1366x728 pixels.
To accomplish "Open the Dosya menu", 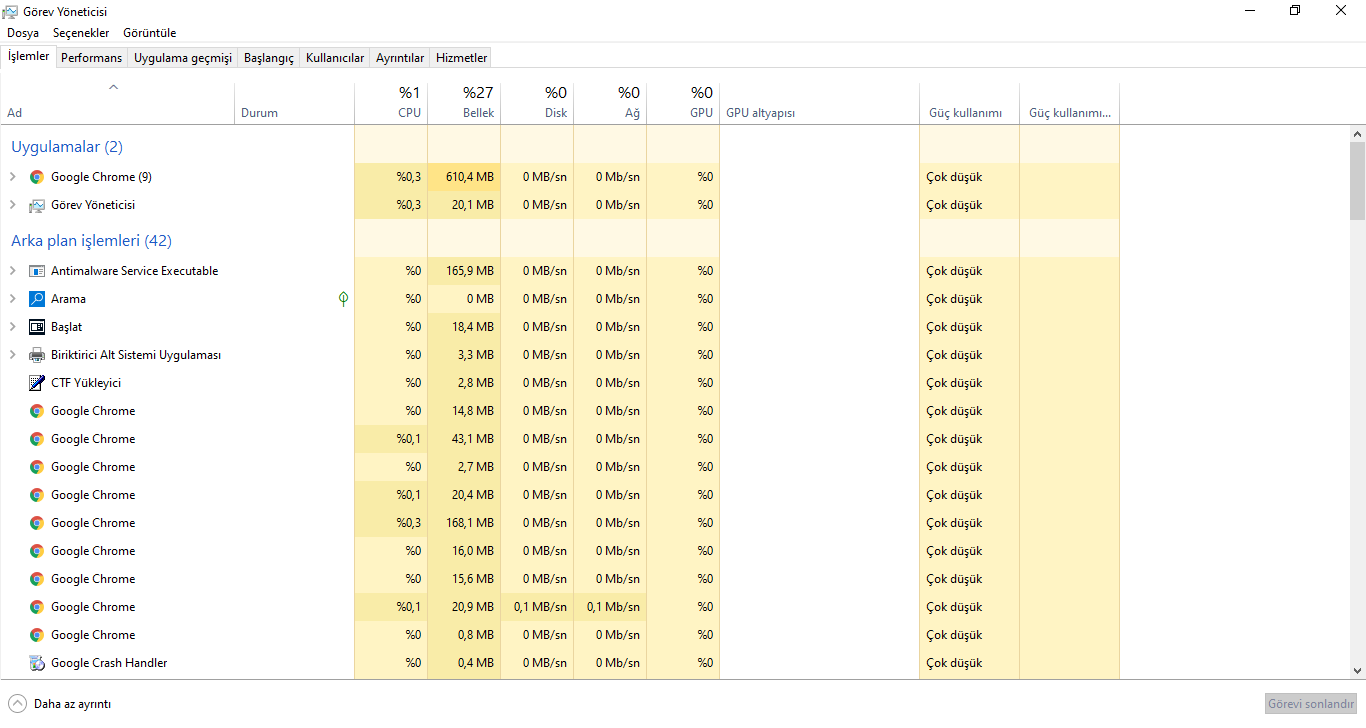I will pyautogui.click(x=23, y=33).
